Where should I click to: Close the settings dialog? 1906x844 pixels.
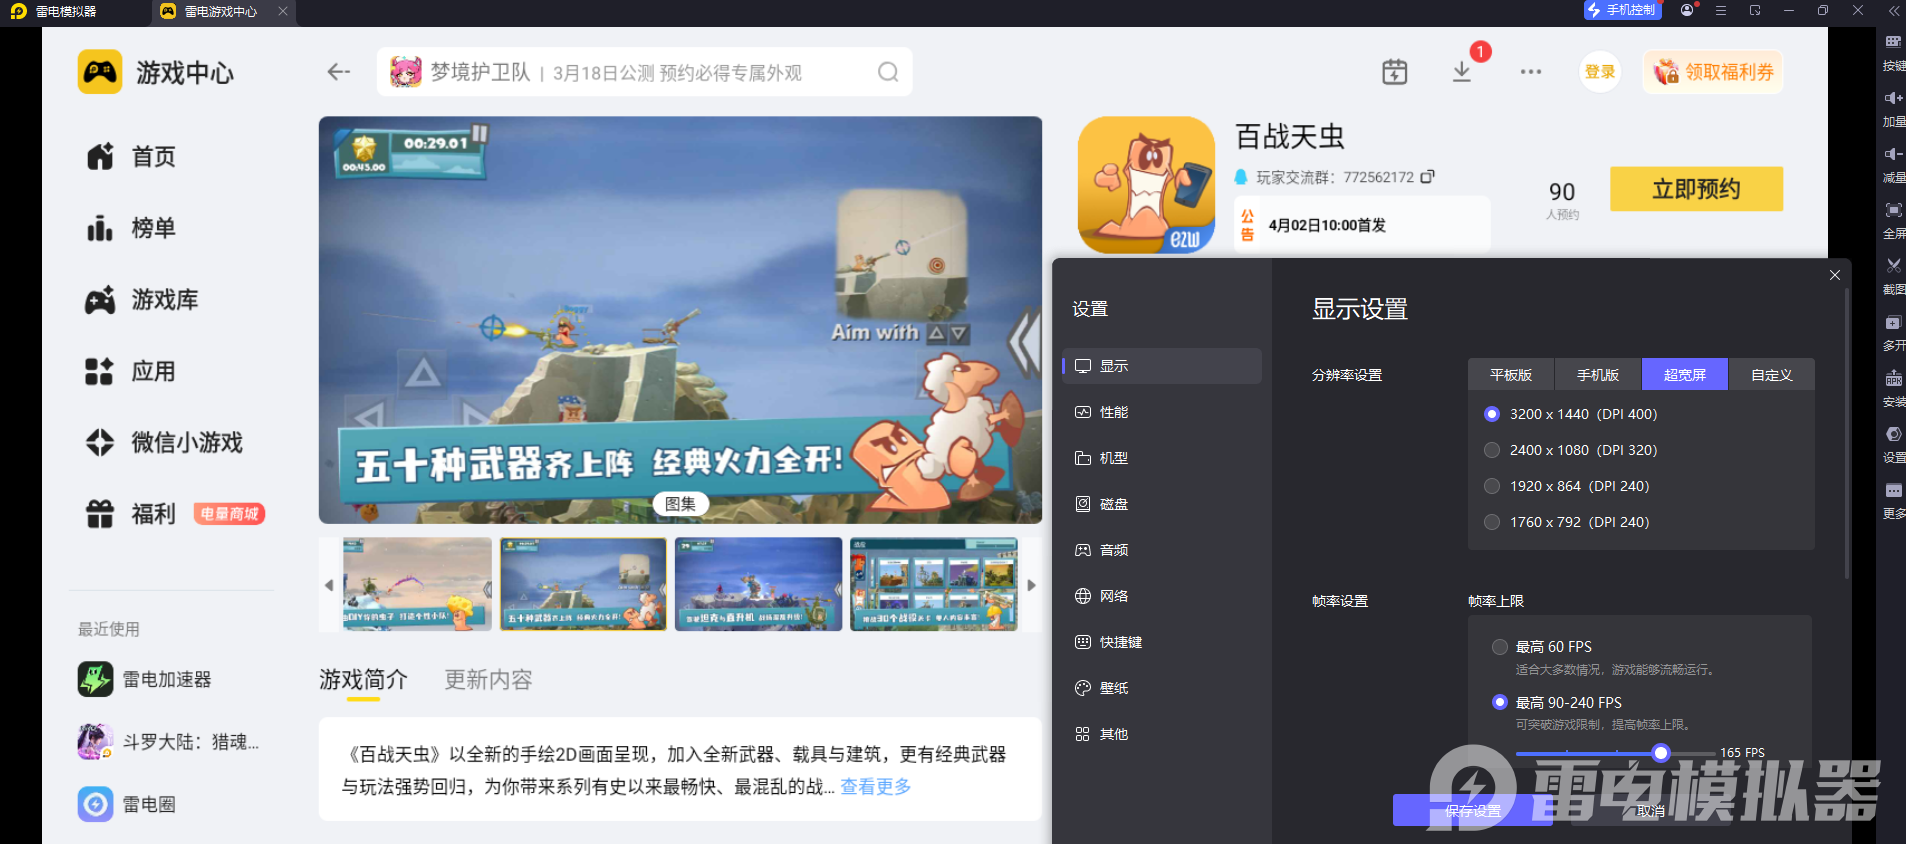pos(1835,275)
